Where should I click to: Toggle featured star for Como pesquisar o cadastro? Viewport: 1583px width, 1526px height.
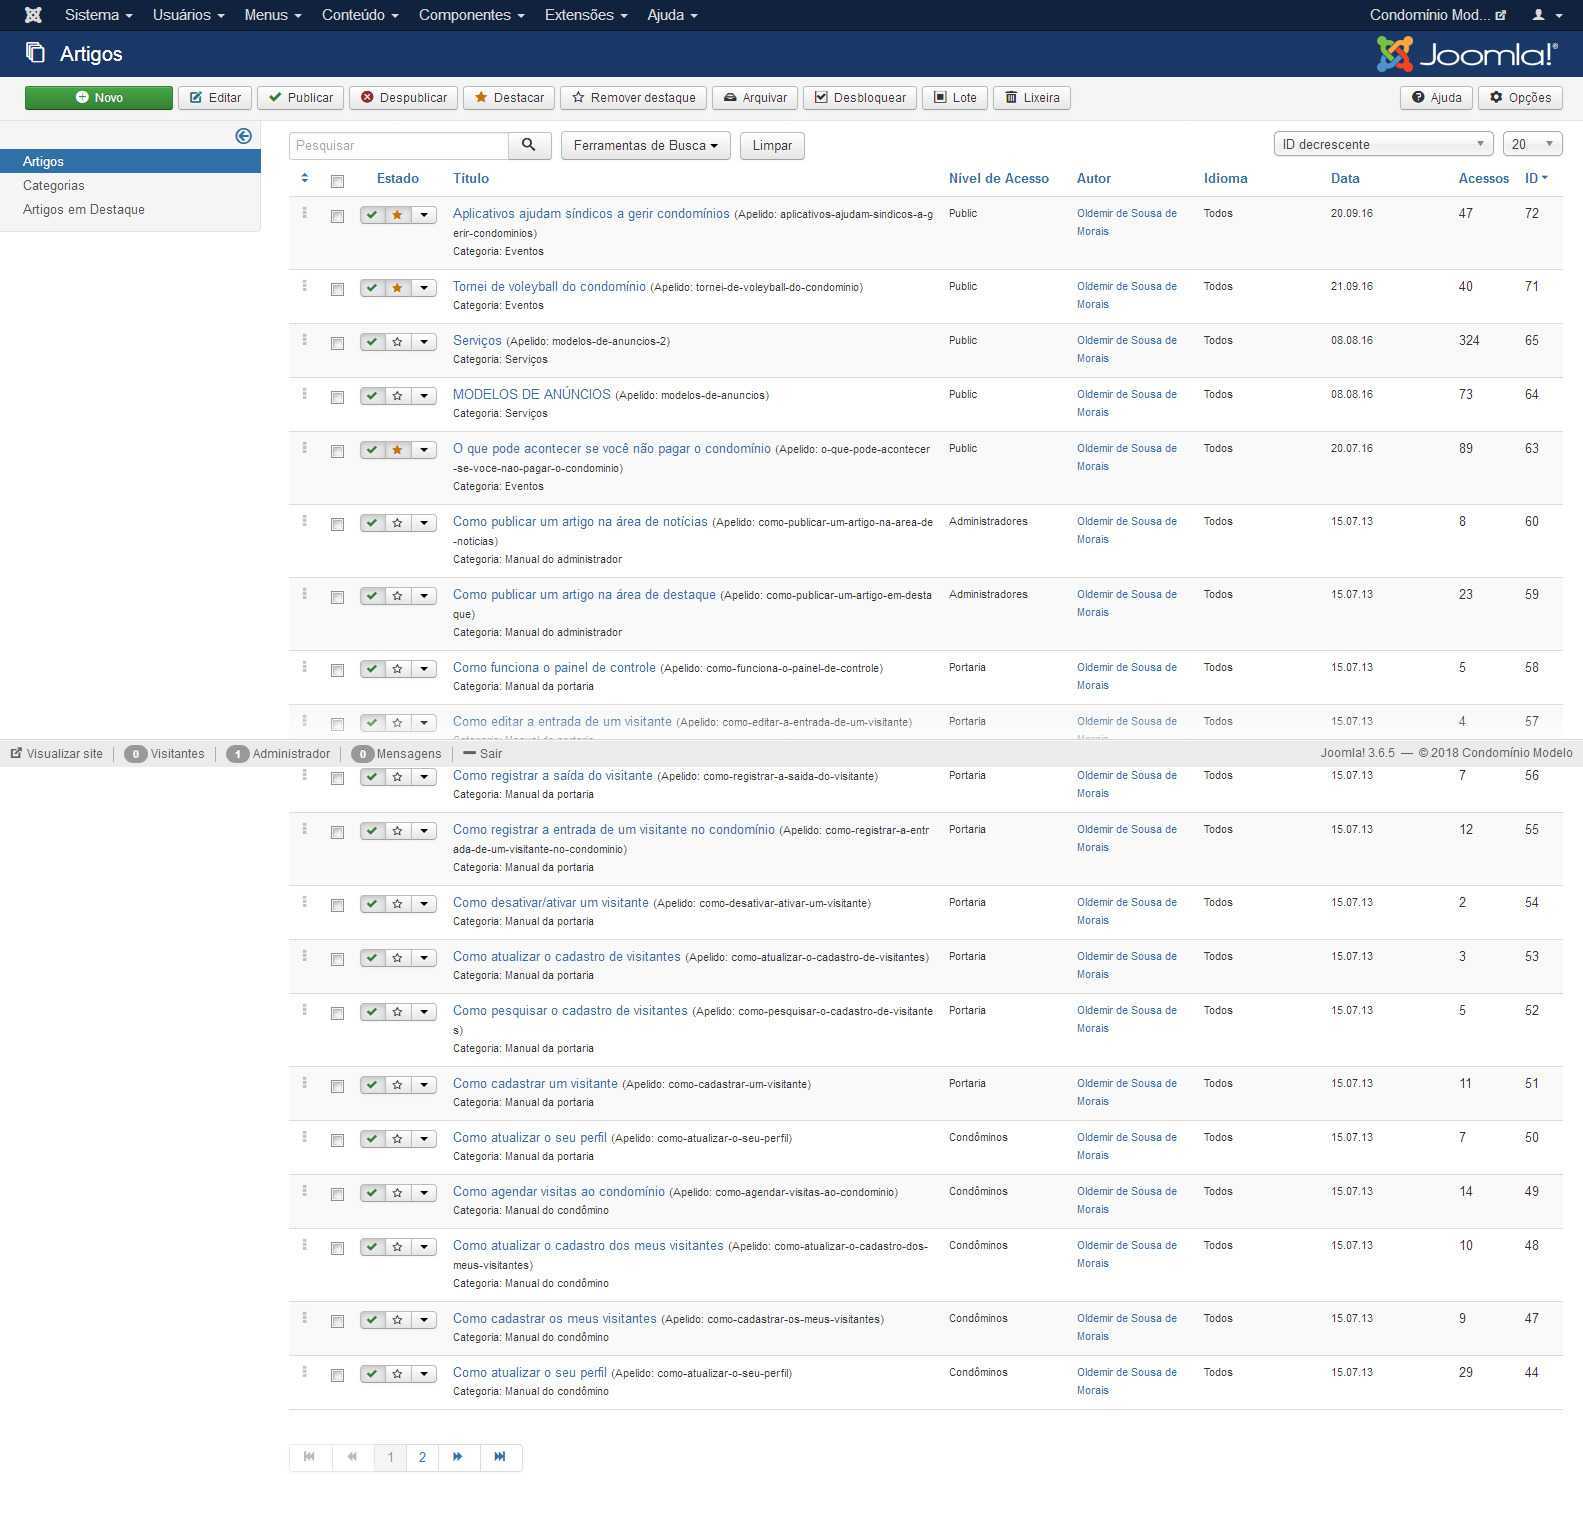398,1012
